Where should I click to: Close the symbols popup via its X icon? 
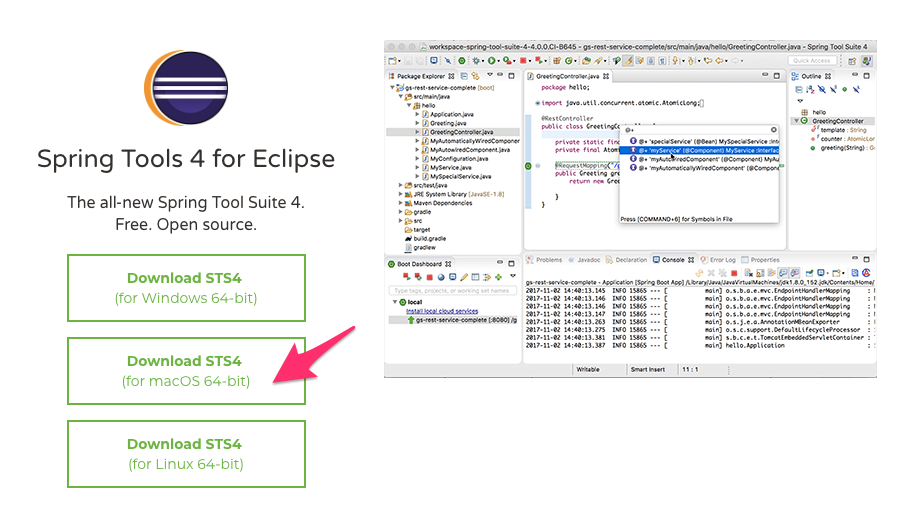774,129
